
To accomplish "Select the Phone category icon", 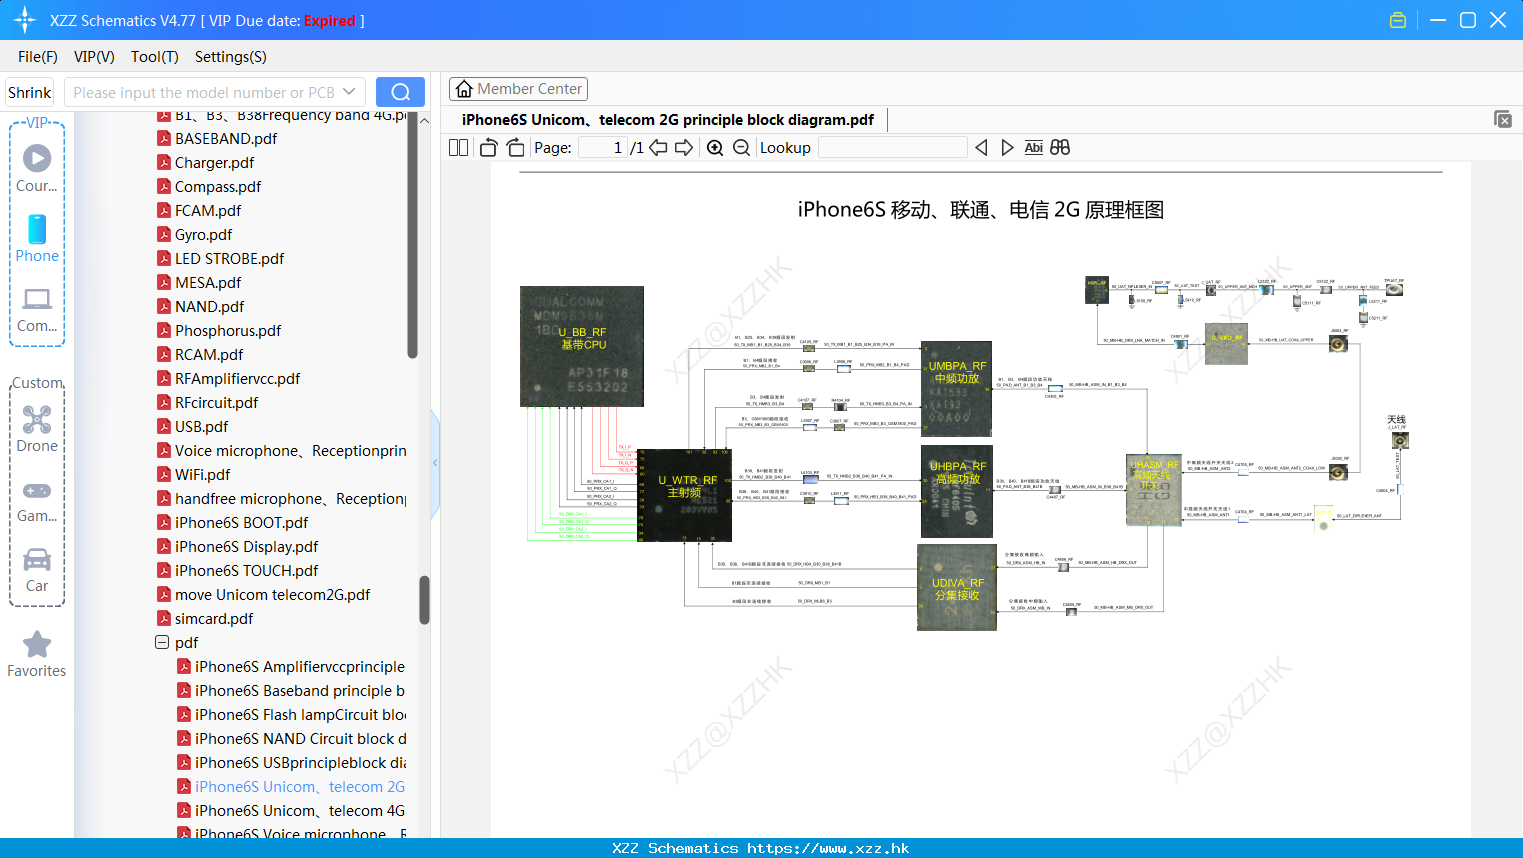I will point(37,229).
